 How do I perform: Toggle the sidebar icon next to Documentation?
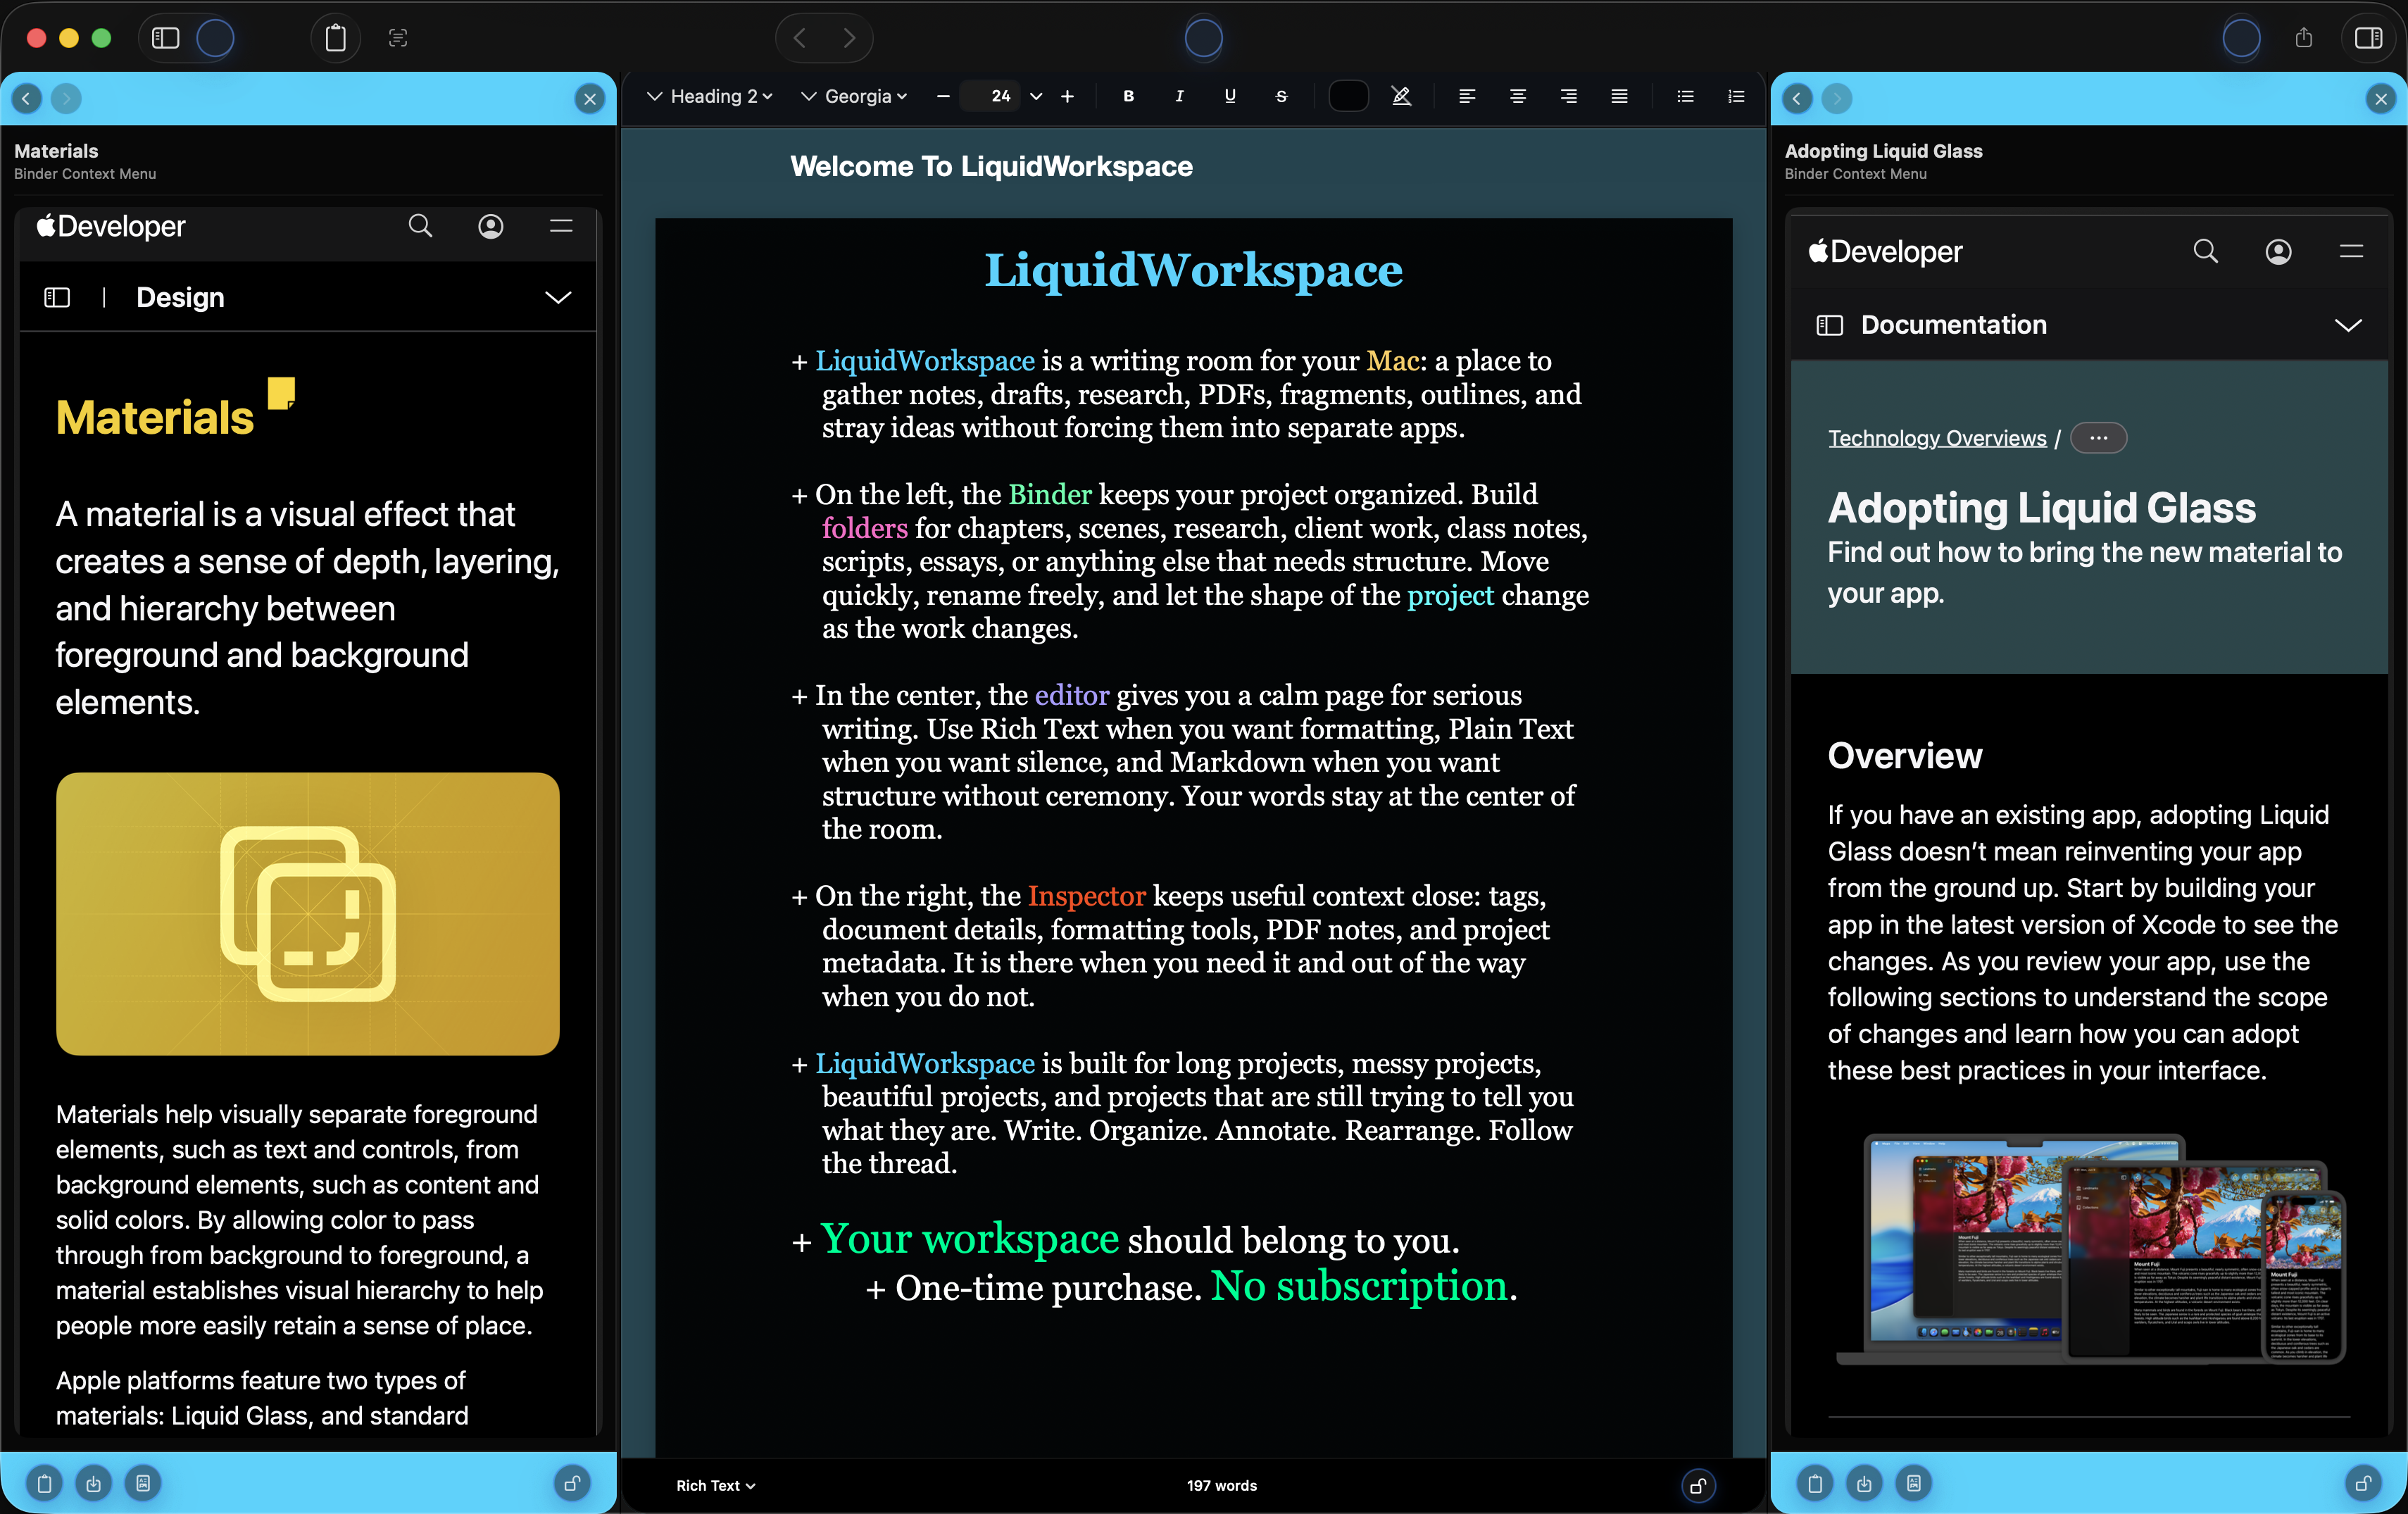pyautogui.click(x=1829, y=325)
